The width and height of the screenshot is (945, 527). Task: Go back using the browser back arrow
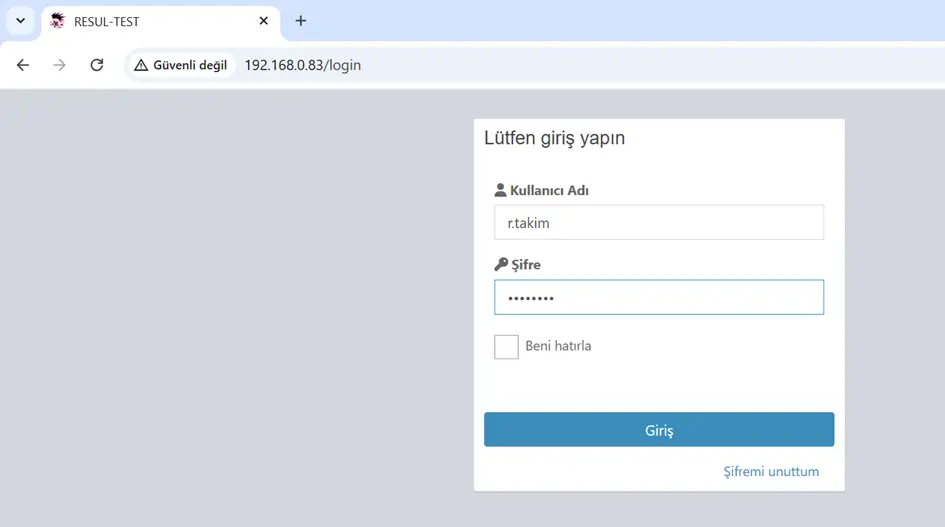point(23,65)
